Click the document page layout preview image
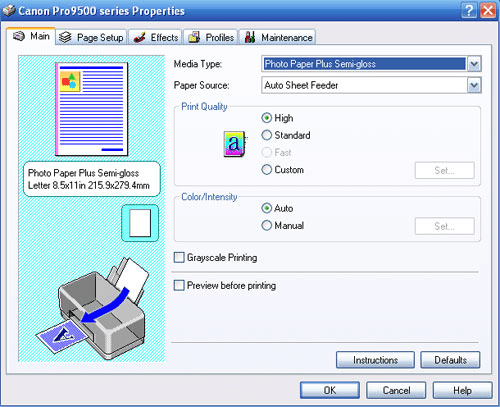This screenshot has height=407, width=500. tap(91, 109)
